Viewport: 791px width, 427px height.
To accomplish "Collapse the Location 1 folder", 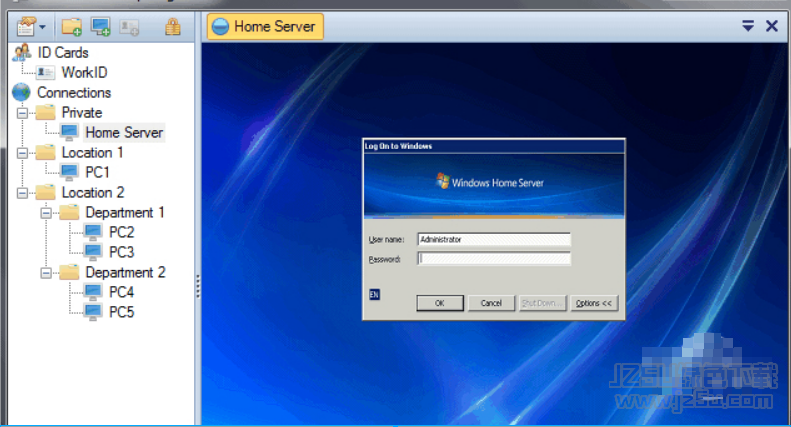I will point(22,152).
